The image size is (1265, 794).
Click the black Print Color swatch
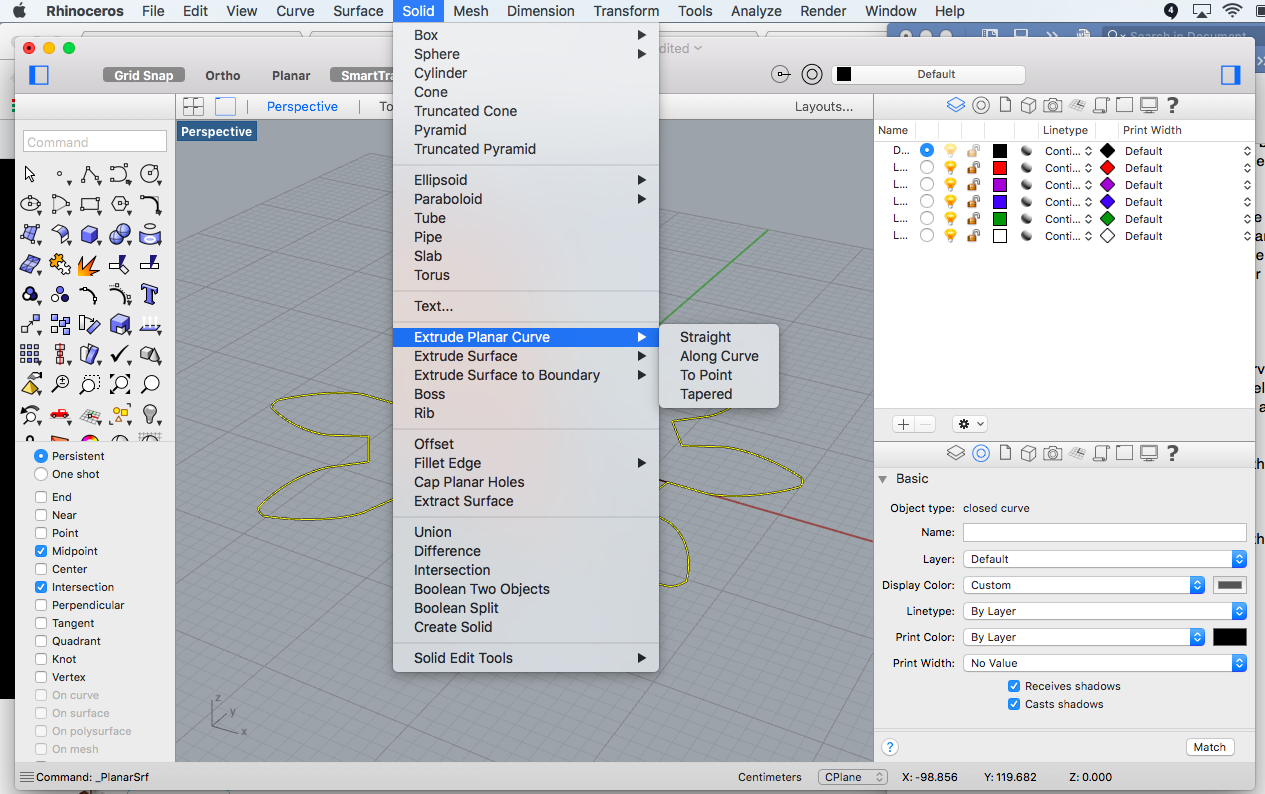tap(1230, 637)
